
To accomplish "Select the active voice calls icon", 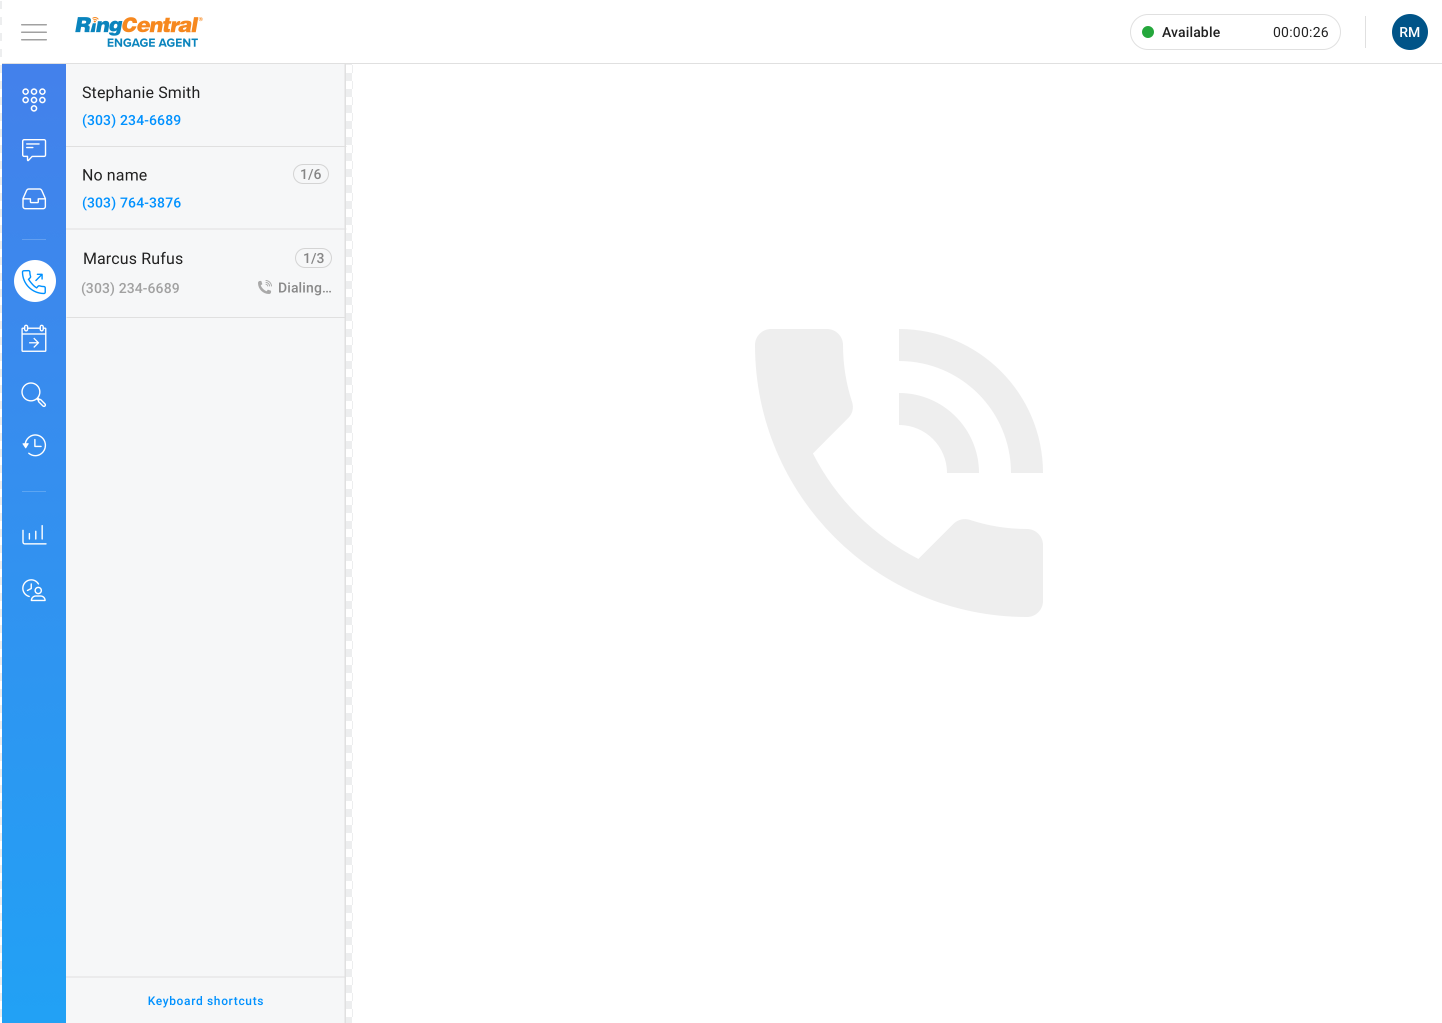I will 34,281.
